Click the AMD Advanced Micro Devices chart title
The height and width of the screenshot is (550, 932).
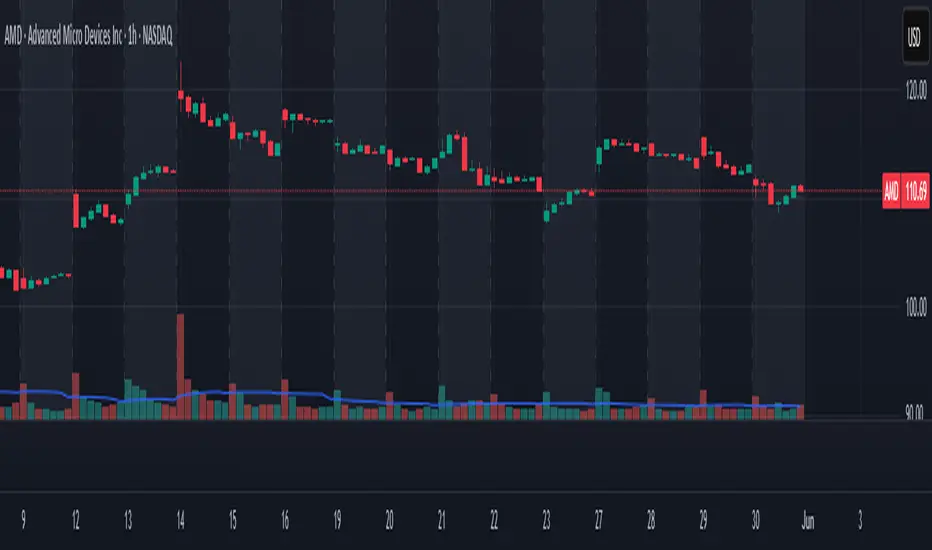(x=89, y=36)
